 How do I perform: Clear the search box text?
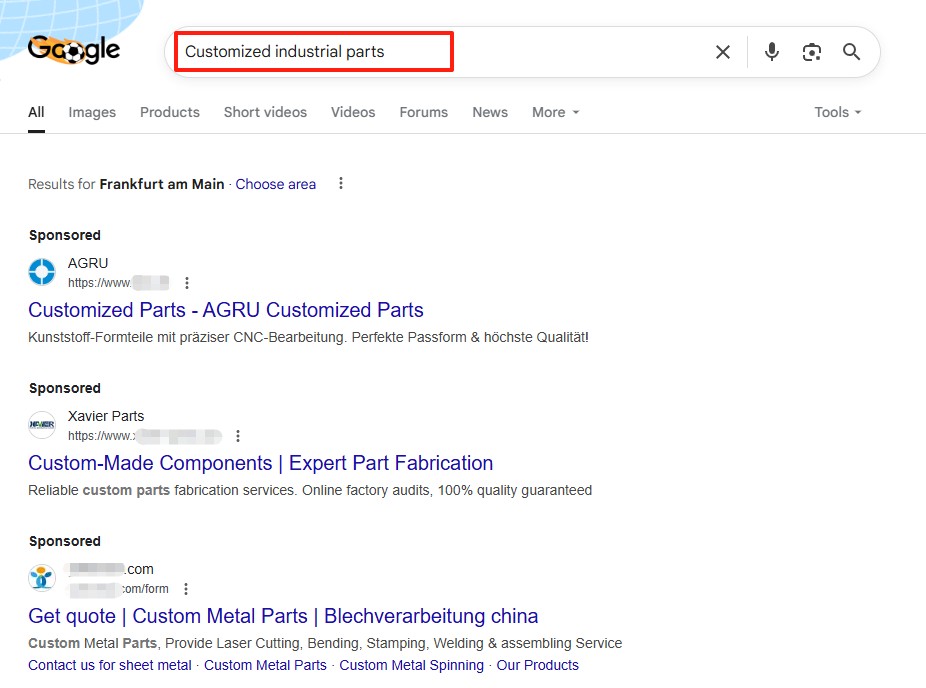pos(723,52)
